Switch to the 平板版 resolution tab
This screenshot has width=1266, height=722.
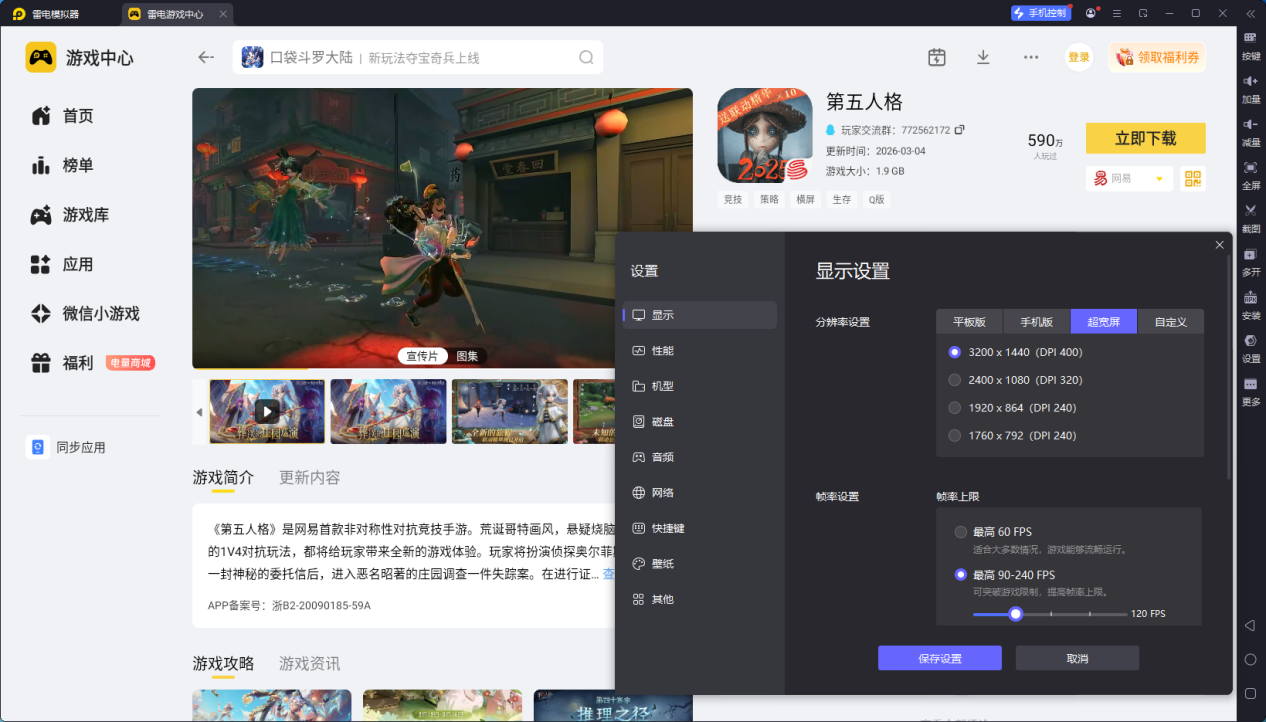[969, 322]
